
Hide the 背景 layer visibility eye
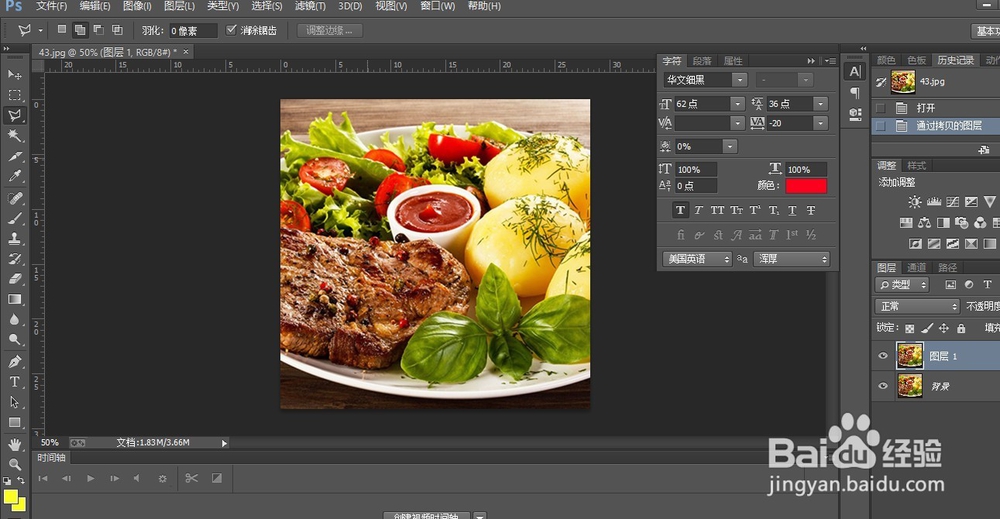coord(883,386)
